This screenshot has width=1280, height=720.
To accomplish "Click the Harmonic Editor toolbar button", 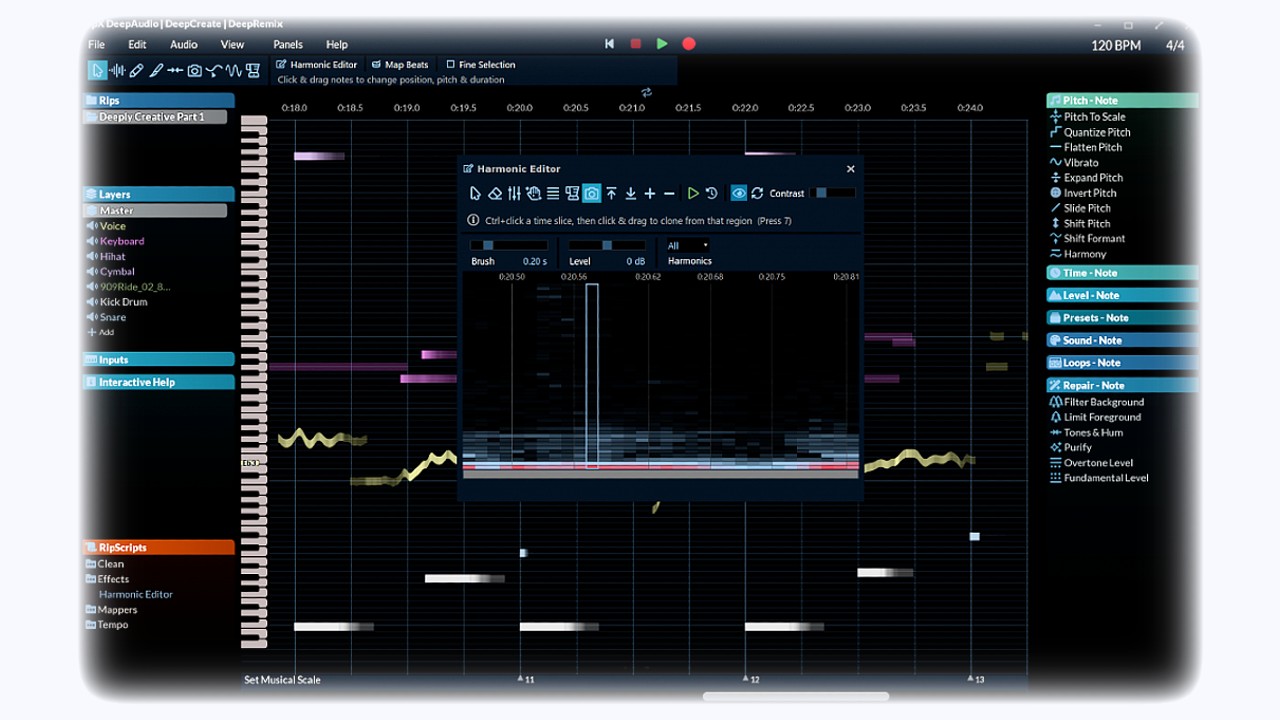I will (317, 65).
